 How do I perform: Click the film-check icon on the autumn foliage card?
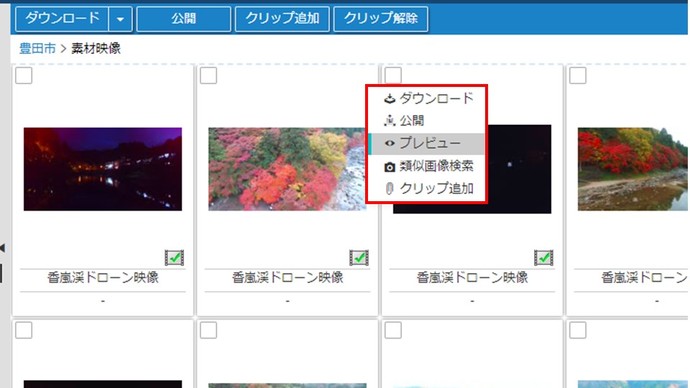359,258
